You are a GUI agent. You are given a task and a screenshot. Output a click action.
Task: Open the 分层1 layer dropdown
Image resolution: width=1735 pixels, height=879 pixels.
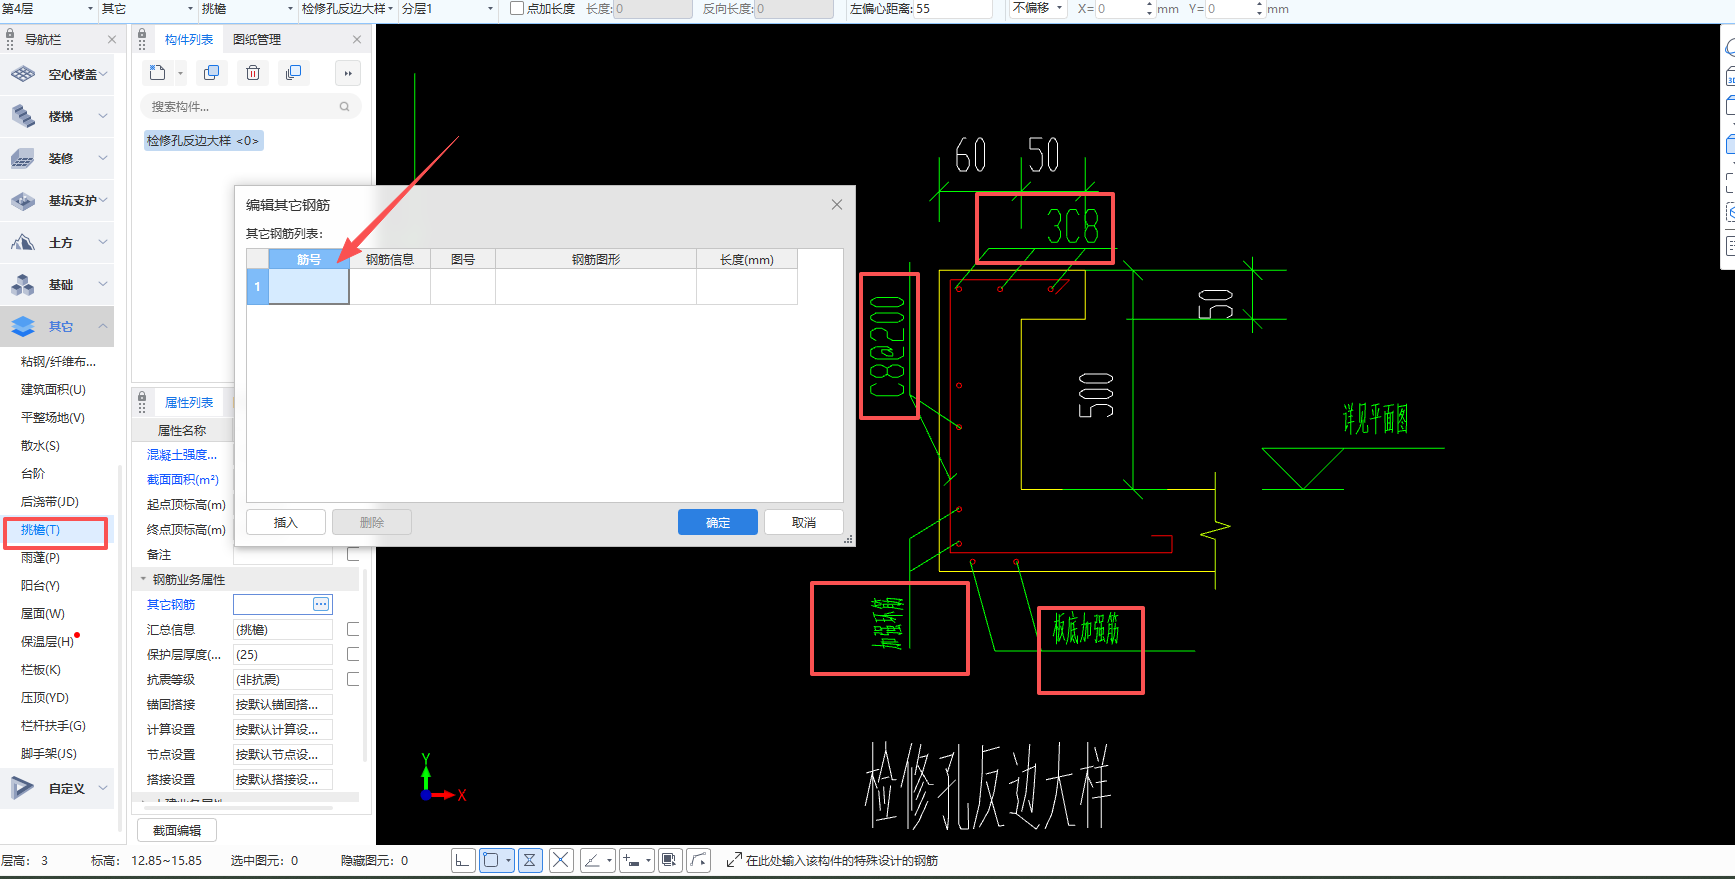click(x=447, y=8)
